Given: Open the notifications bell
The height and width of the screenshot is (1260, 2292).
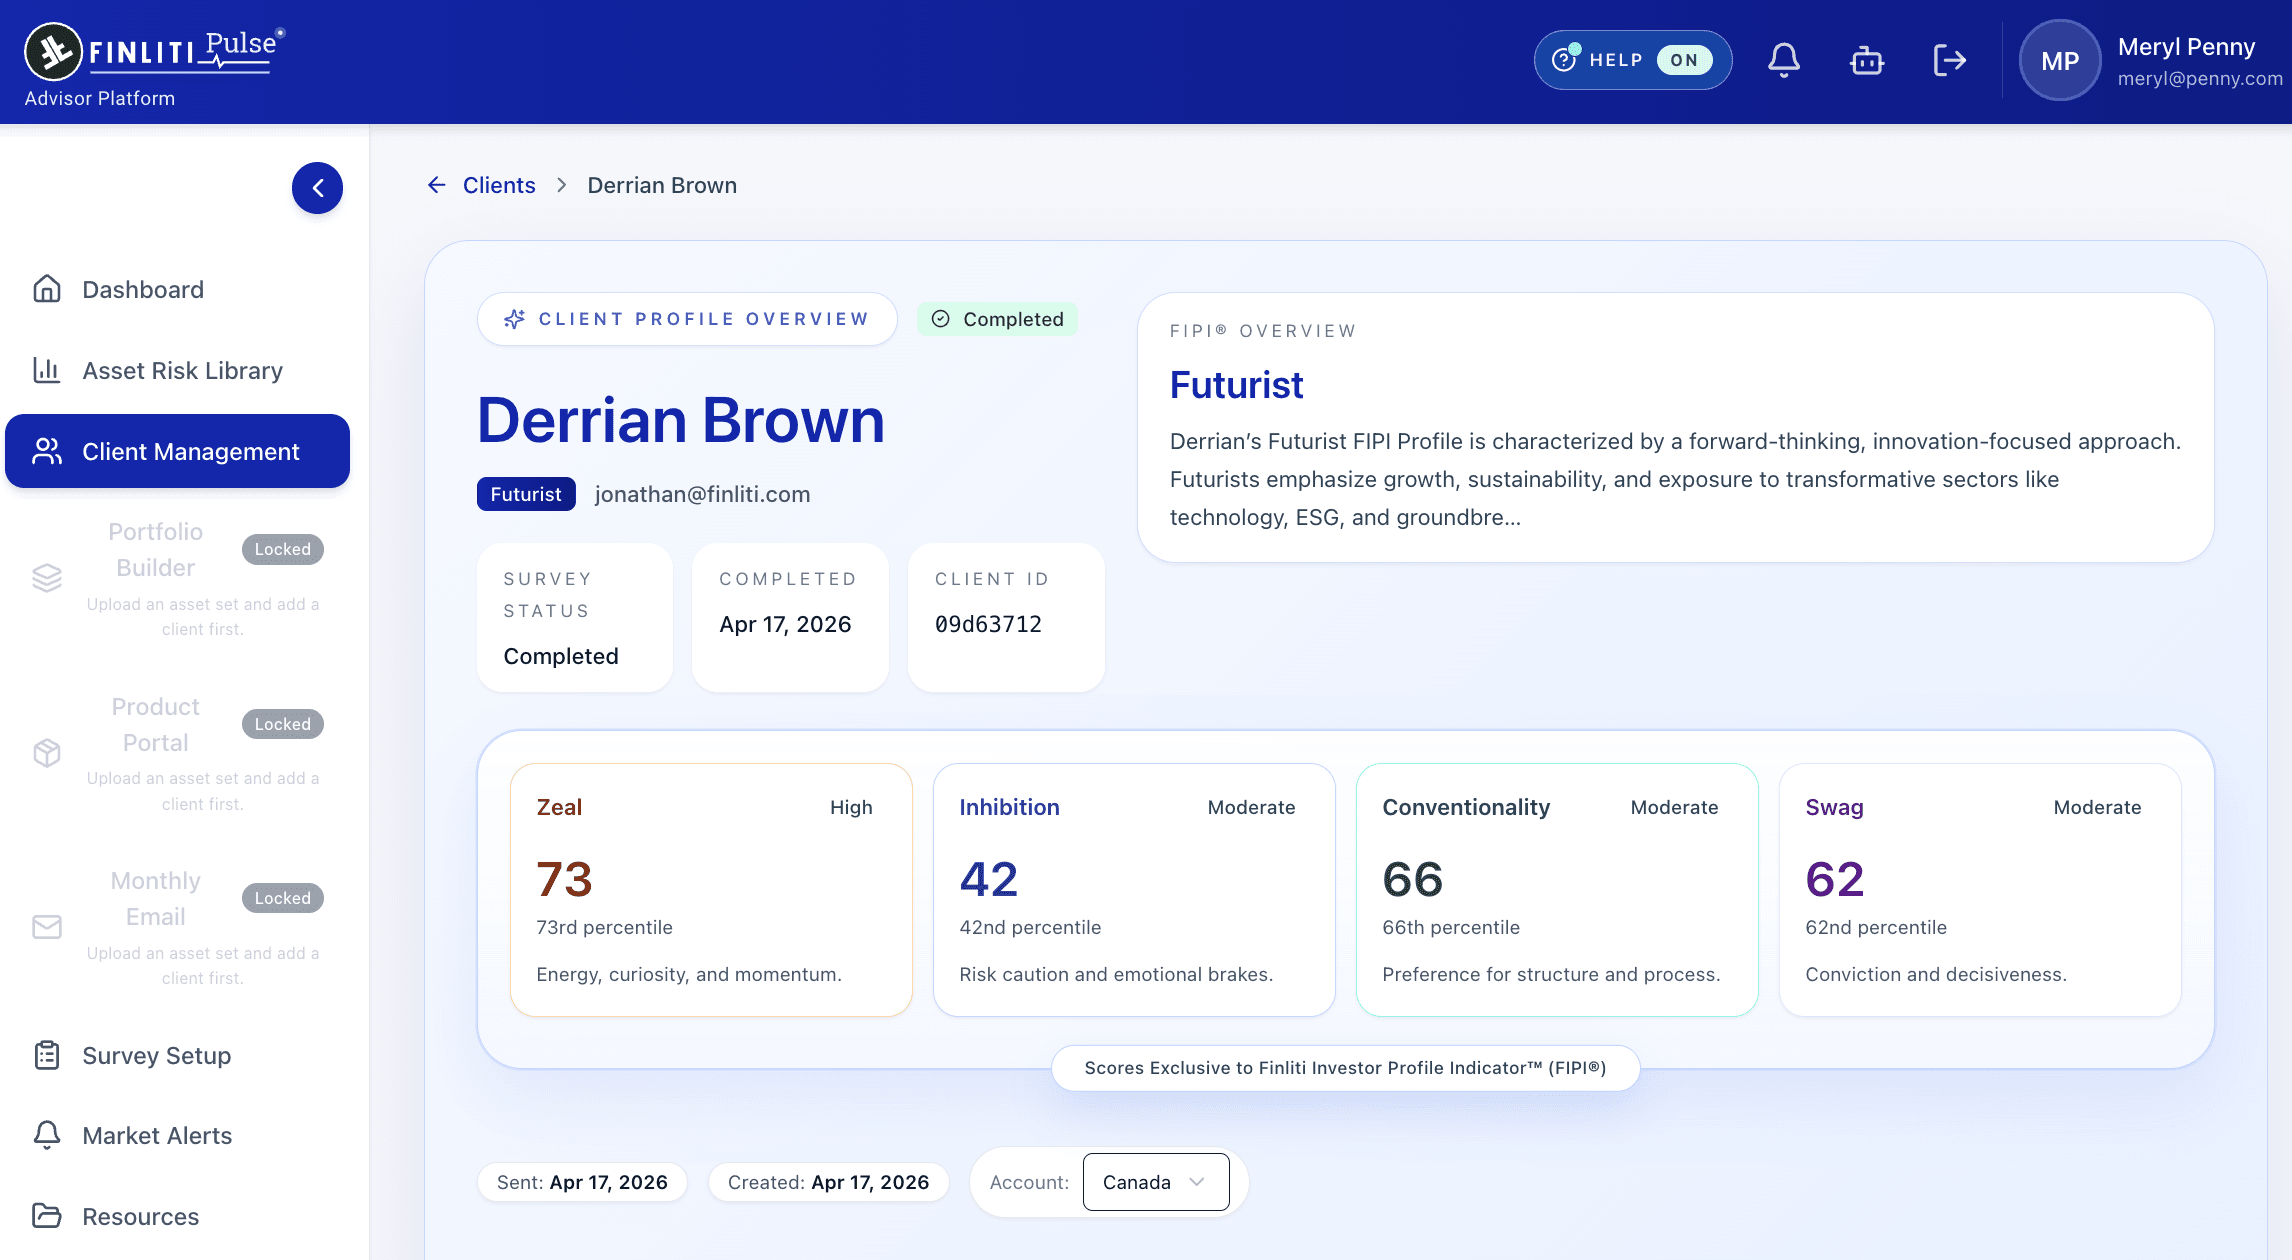Looking at the screenshot, I should click(1784, 60).
